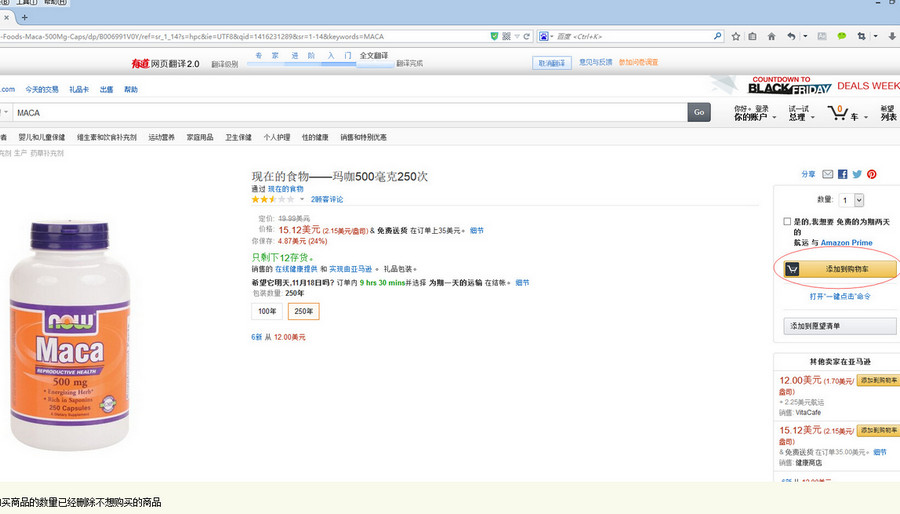Open the address bar history dropdown arrow
The image size is (900, 514).
click(x=517, y=36)
